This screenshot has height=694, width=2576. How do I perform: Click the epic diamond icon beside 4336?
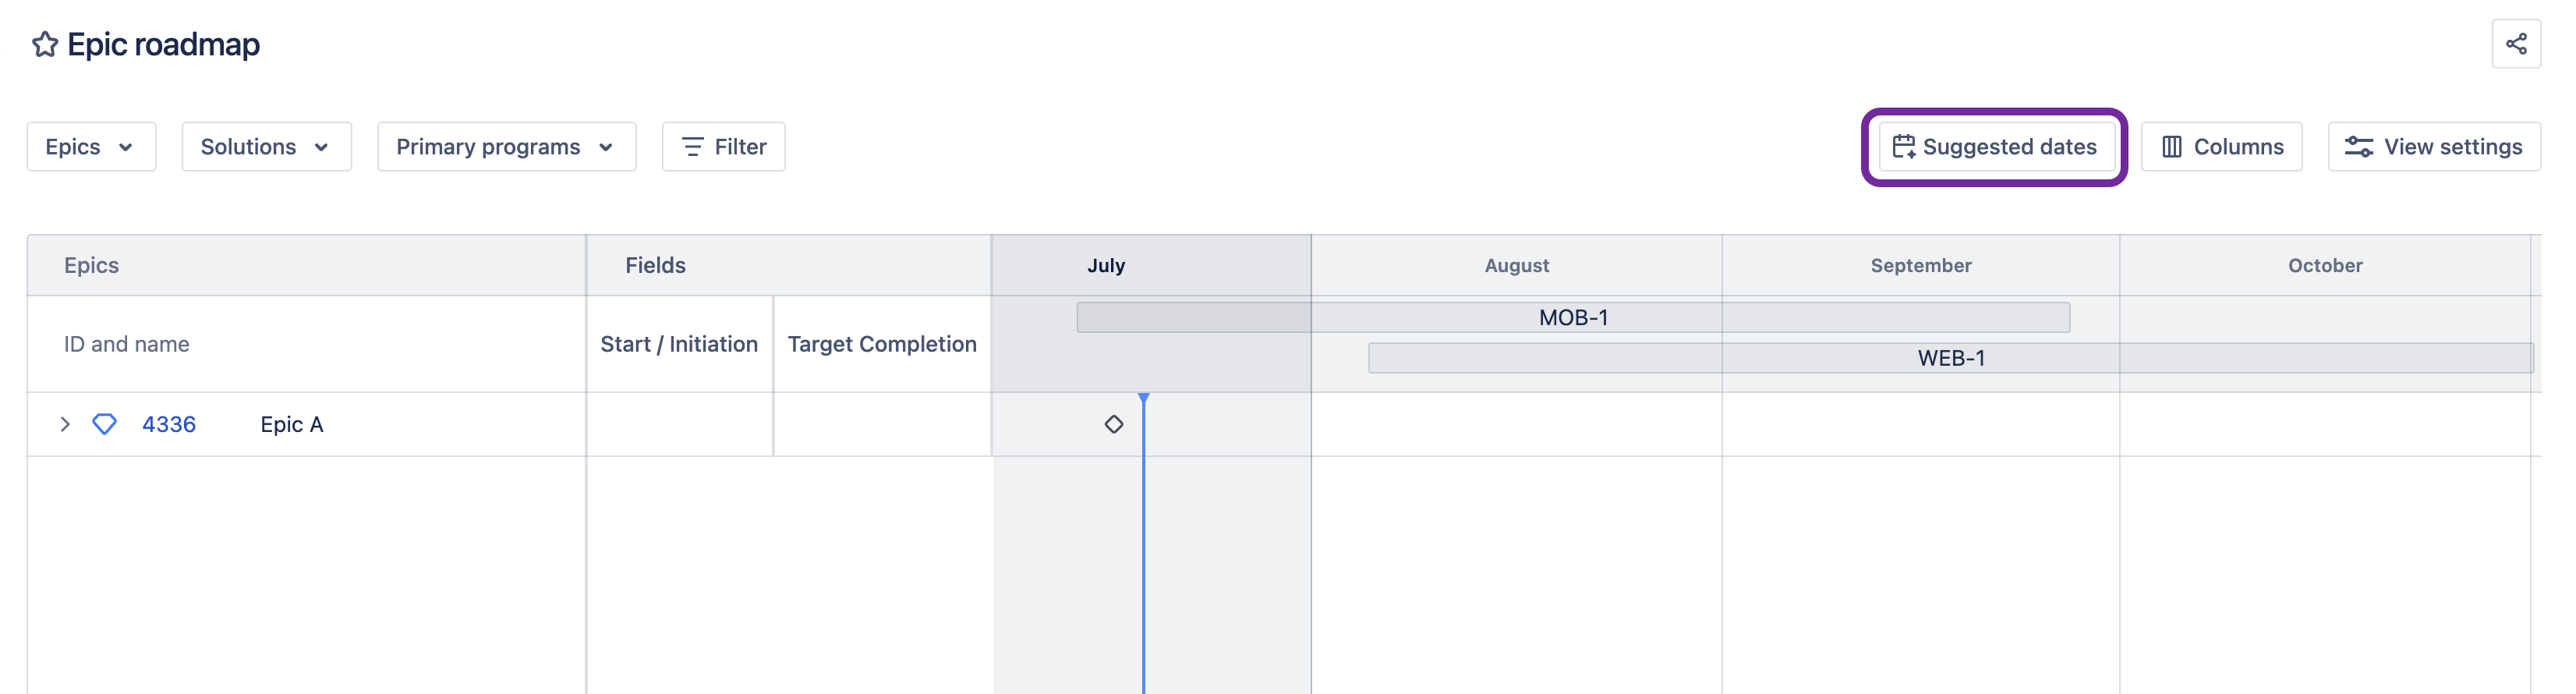[104, 424]
